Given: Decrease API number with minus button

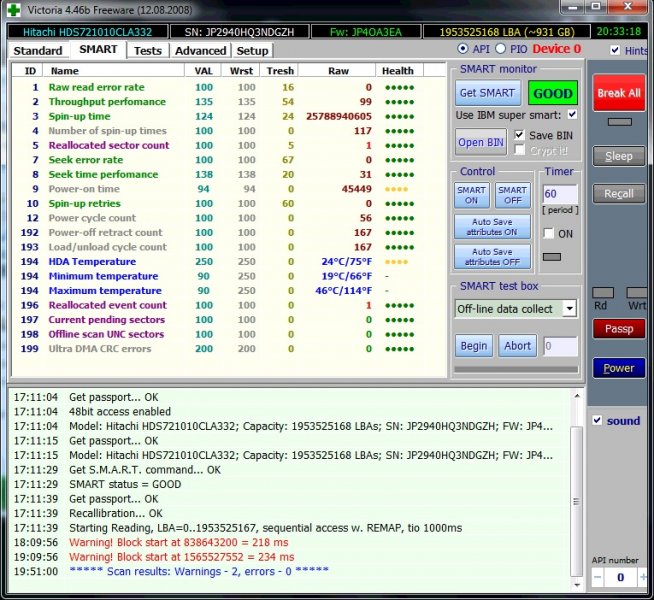Looking at the screenshot, I should pyautogui.click(x=598, y=577).
